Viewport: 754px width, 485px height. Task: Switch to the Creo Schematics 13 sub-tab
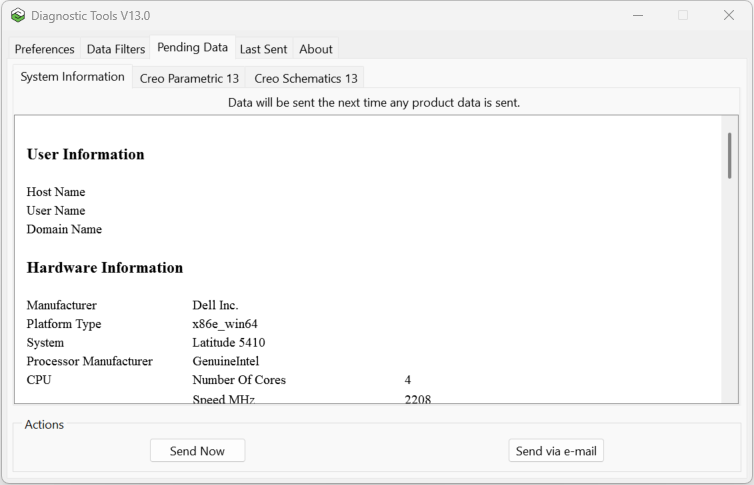(x=305, y=78)
